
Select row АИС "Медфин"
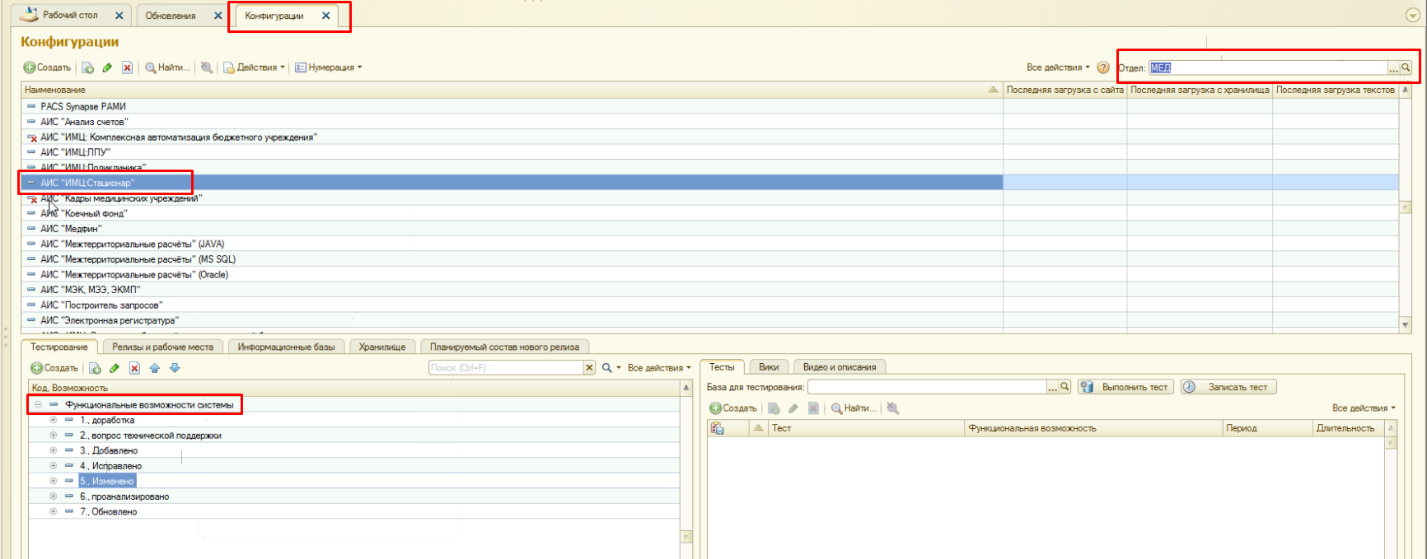[x=511, y=228]
